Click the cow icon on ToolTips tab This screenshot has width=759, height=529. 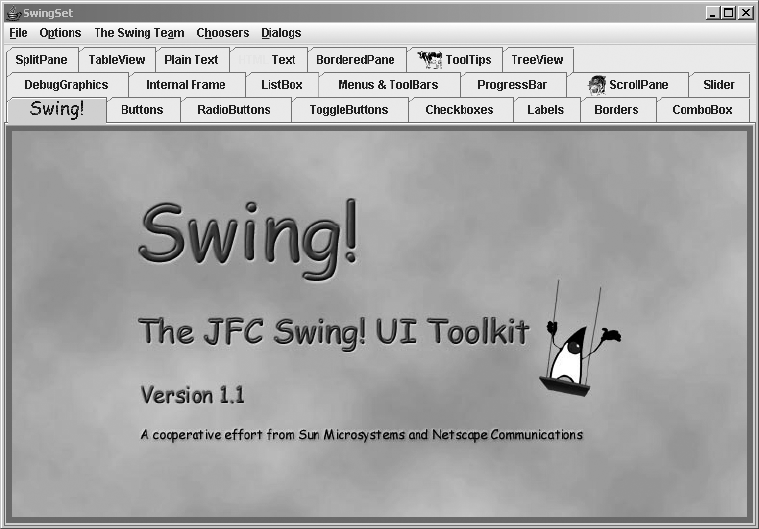429,60
